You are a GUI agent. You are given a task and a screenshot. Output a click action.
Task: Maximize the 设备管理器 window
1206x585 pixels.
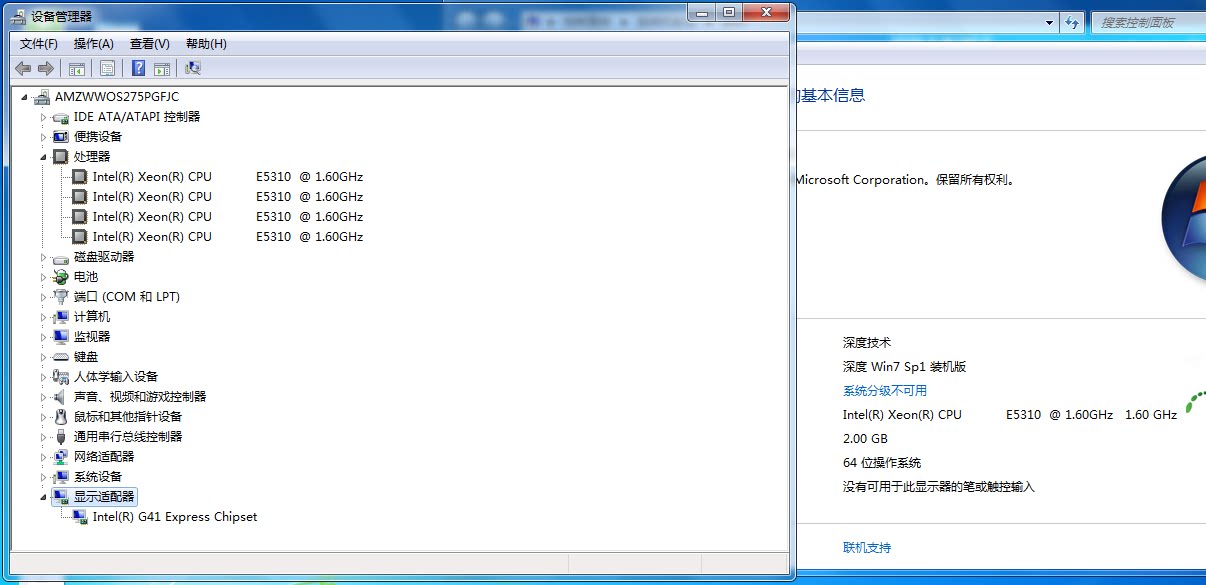point(728,11)
